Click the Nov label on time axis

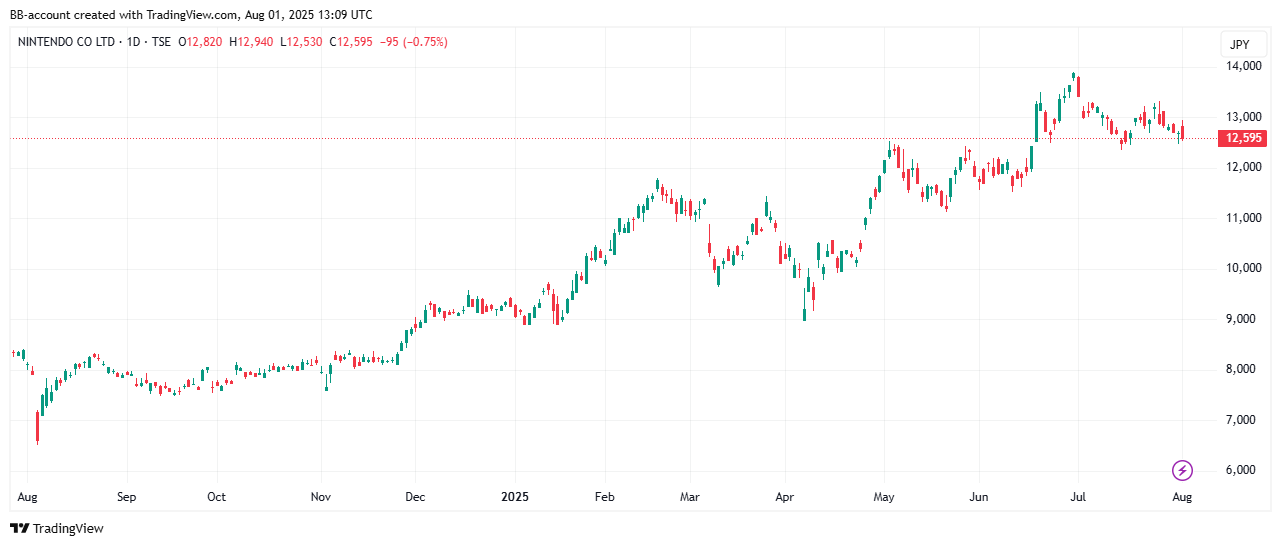tap(321, 496)
